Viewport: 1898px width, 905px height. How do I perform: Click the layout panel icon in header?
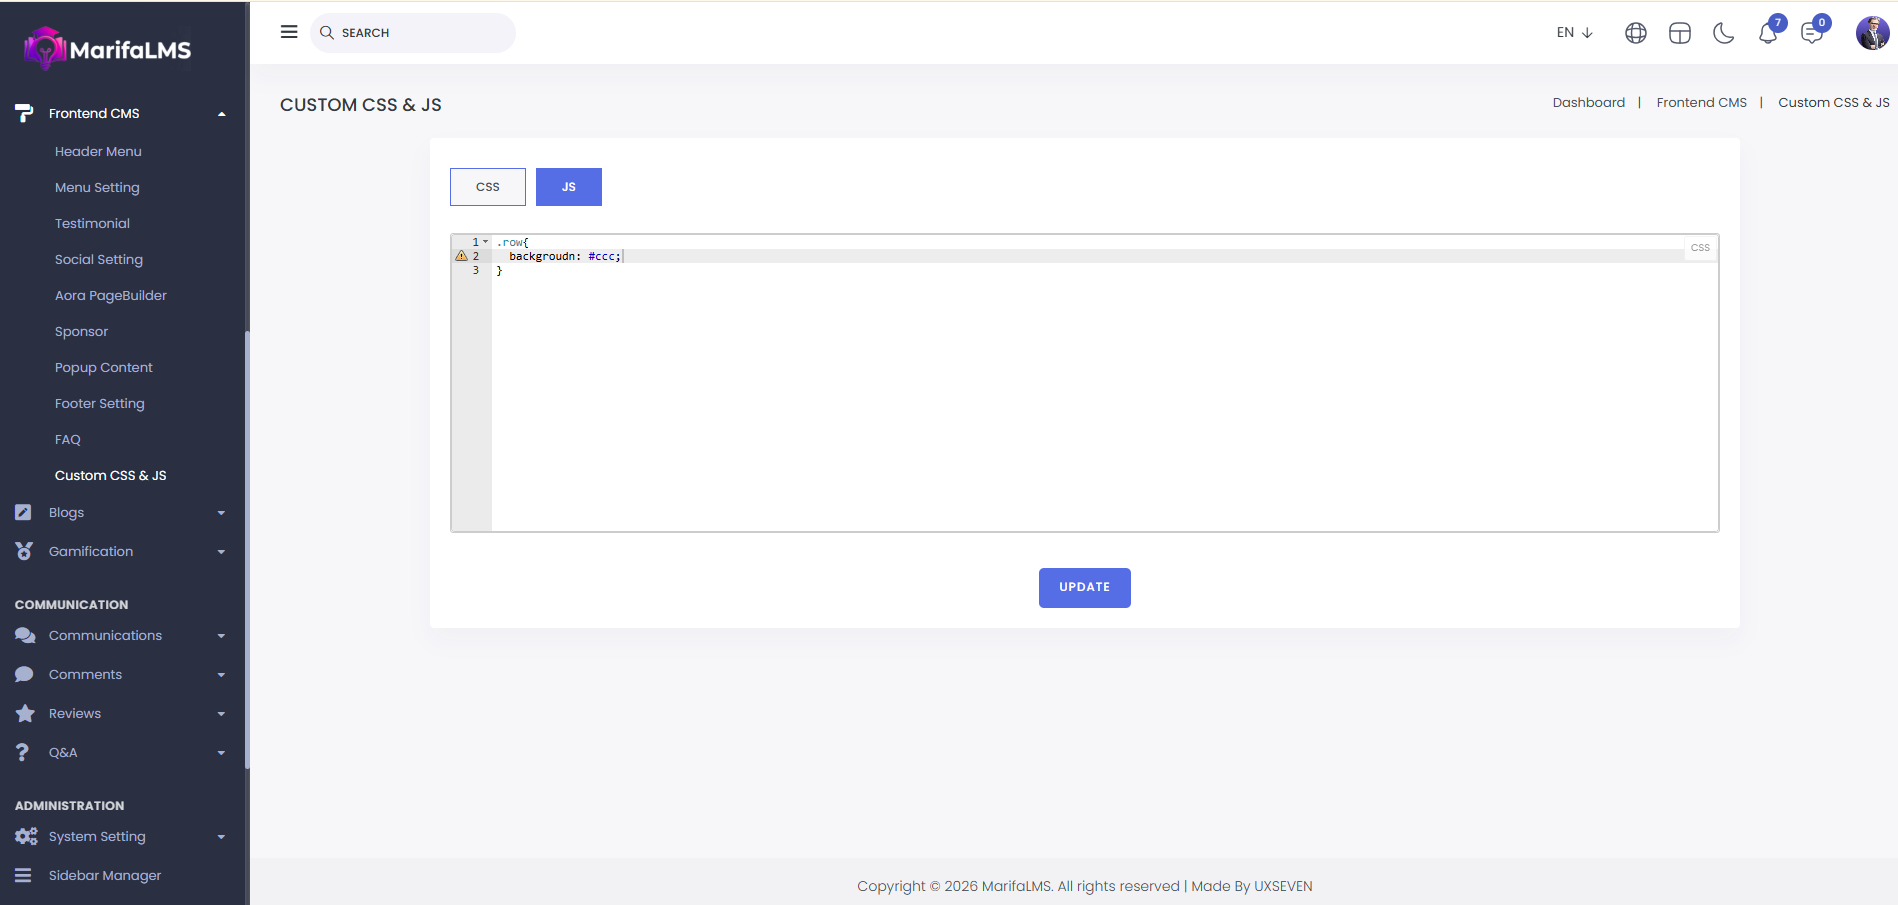(x=1679, y=33)
